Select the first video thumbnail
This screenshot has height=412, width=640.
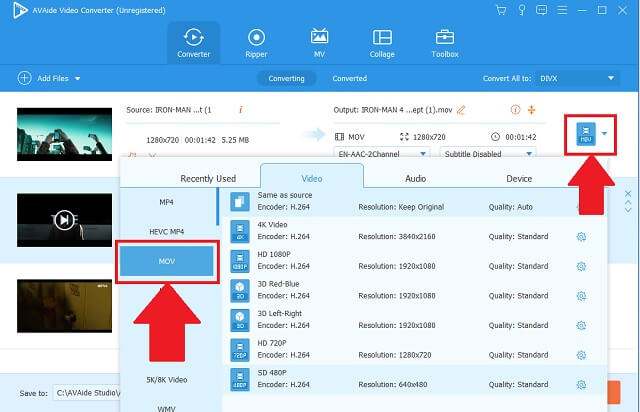(64, 134)
